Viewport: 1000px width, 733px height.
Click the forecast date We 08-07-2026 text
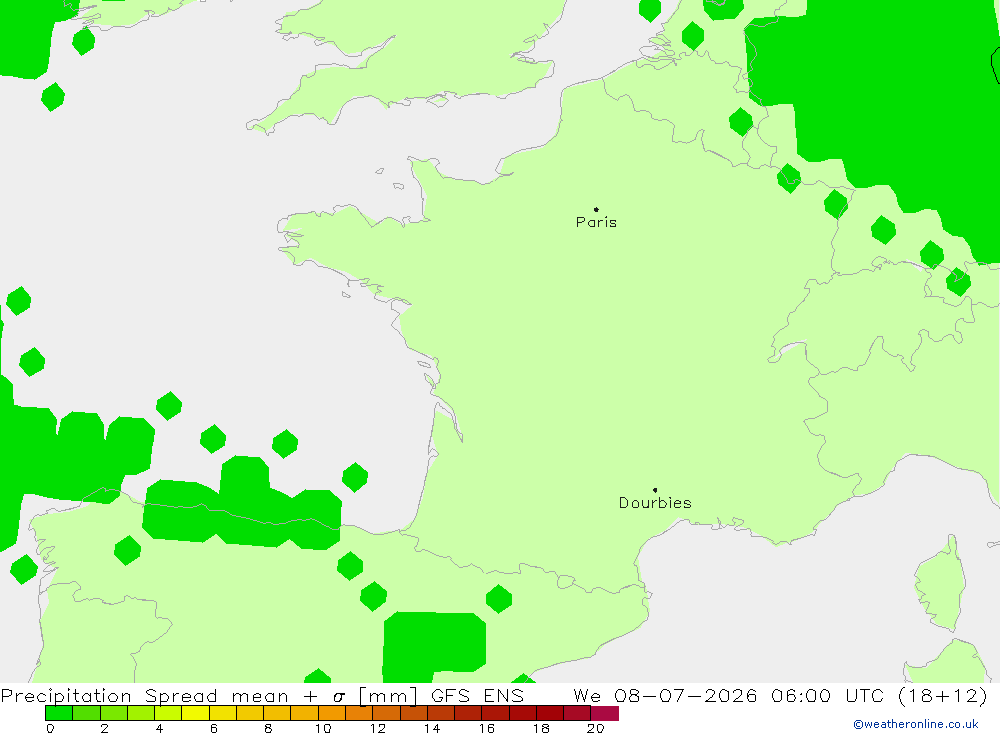pos(665,695)
